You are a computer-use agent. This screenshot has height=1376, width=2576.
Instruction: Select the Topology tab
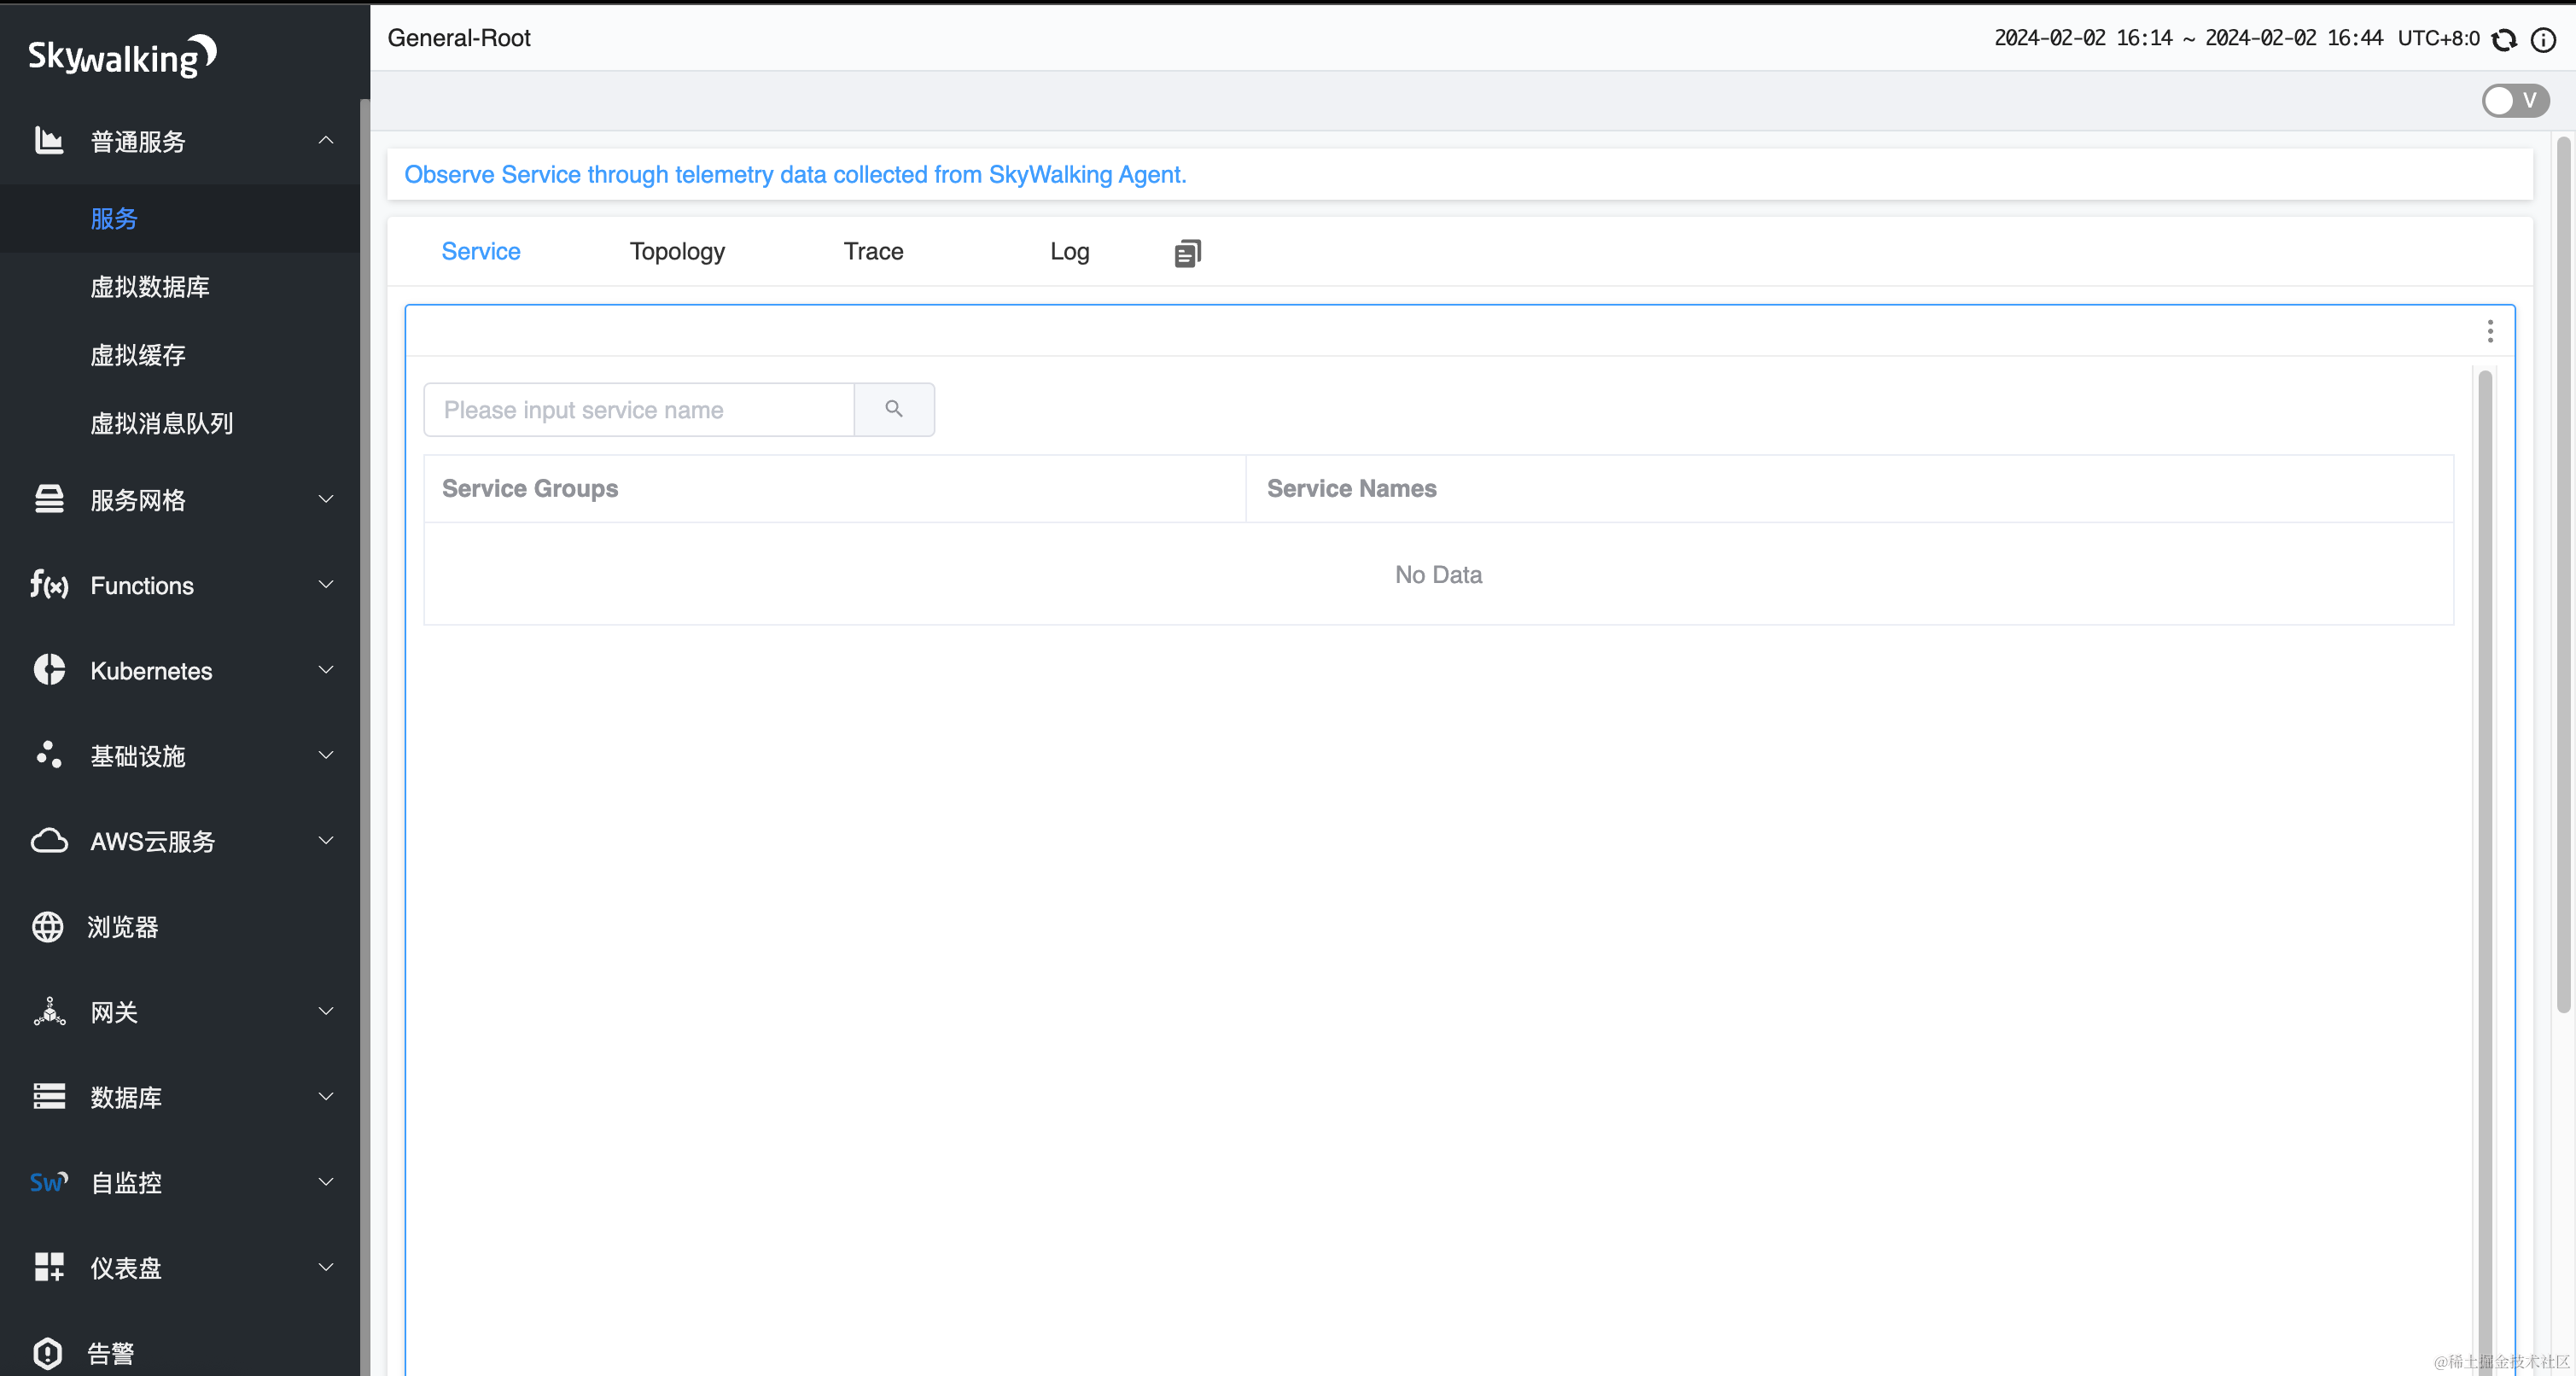click(678, 252)
